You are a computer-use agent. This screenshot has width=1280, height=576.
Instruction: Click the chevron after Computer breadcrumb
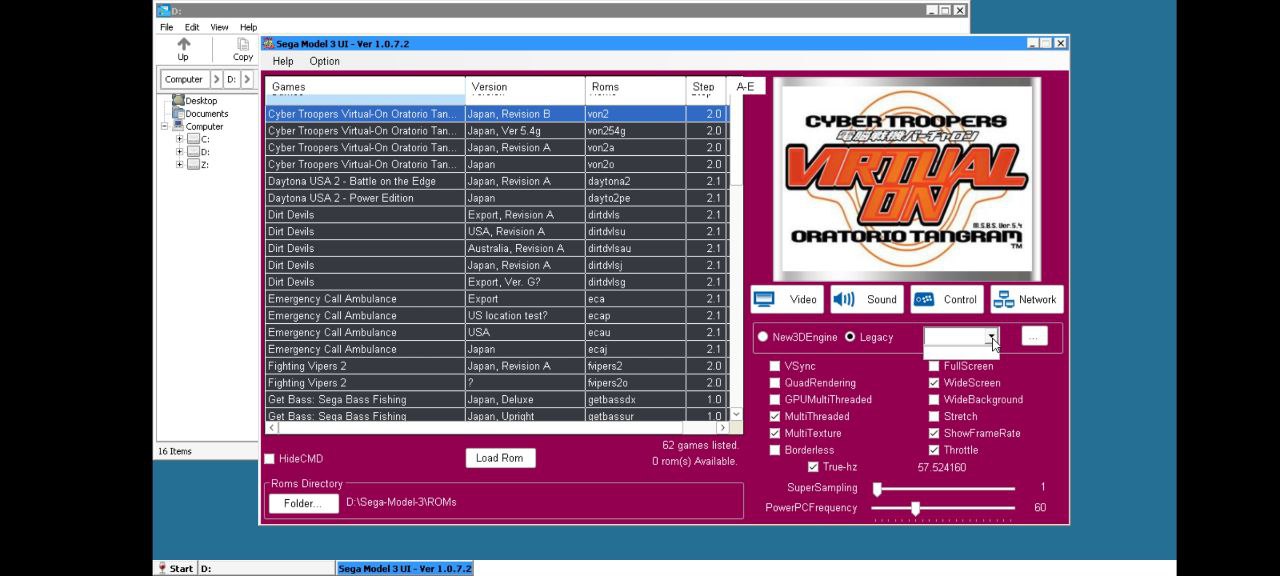pos(215,79)
